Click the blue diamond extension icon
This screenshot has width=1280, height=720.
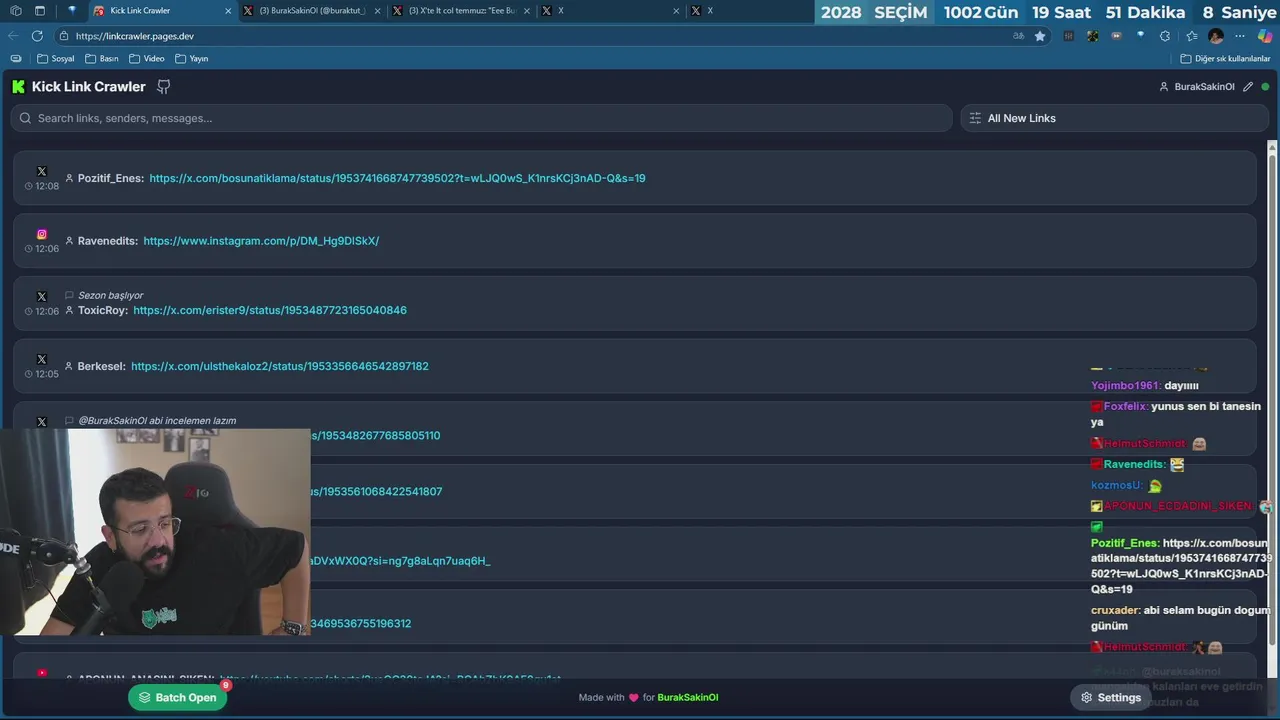[1141, 36]
